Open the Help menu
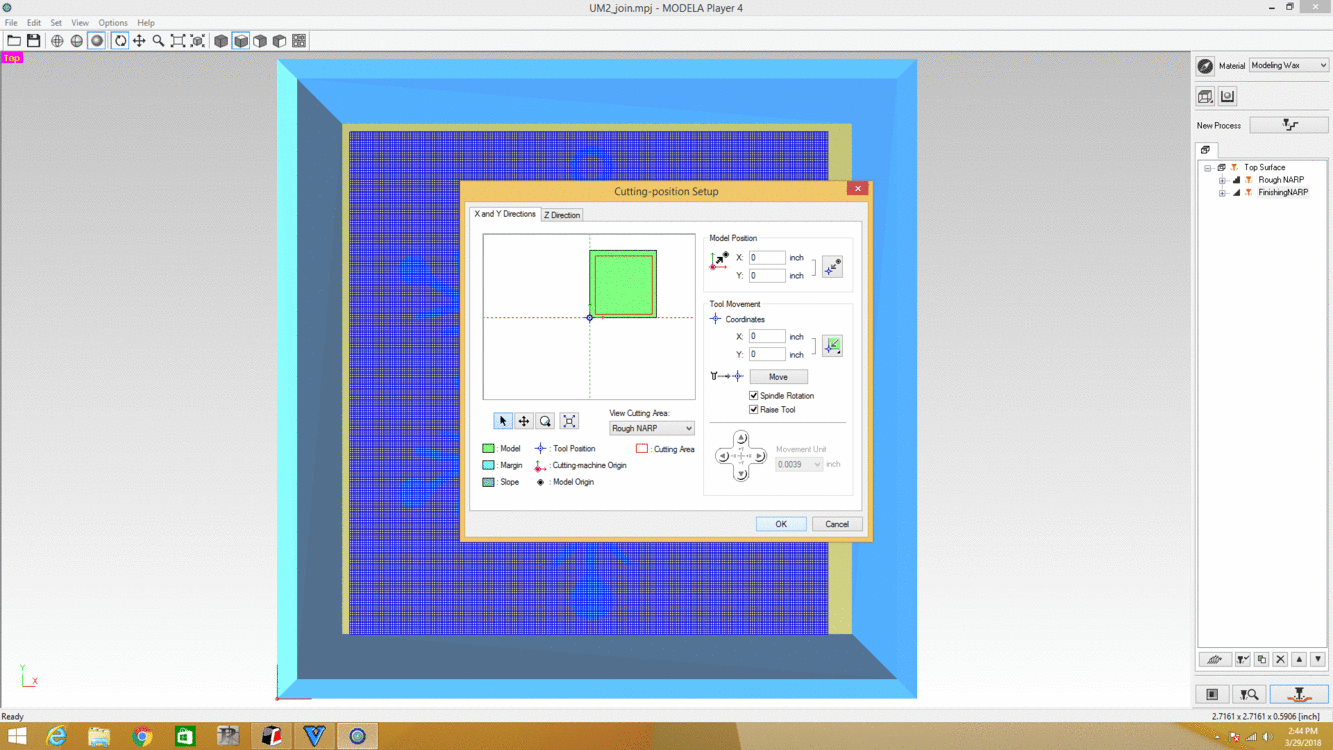The image size is (1333, 750). point(146,22)
